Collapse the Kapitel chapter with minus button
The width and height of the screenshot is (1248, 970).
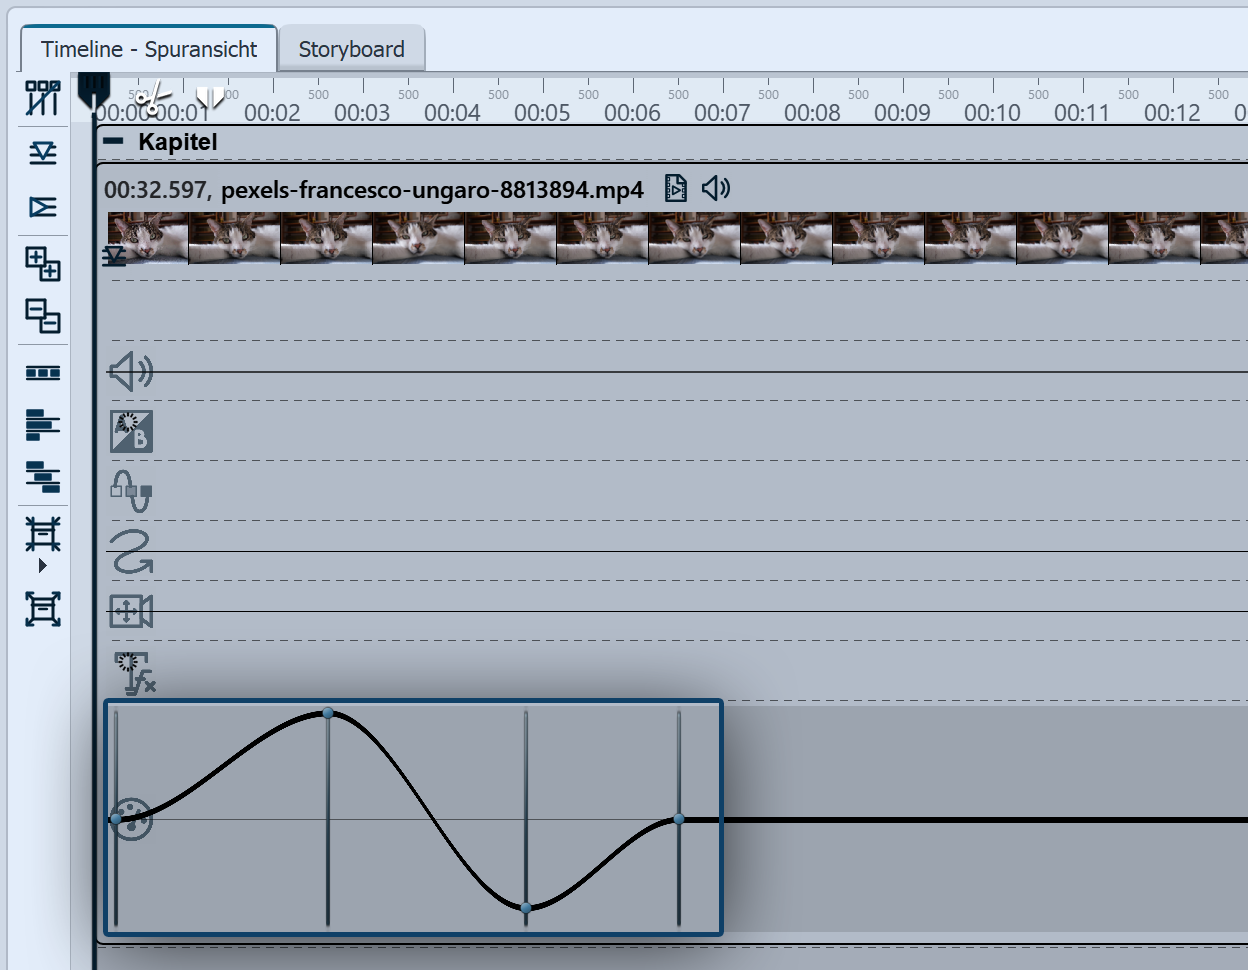tap(114, 142)
